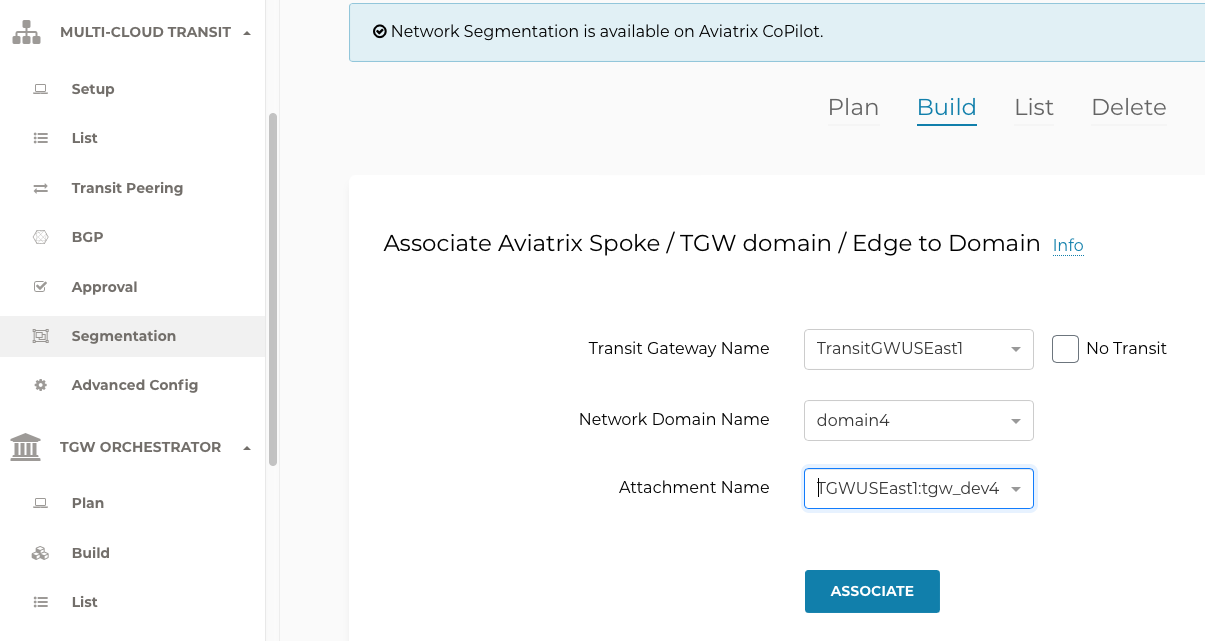Viewport: 1205px width, 641px height.
Task: Open the TGW Orchestrator Build icon
Action: (40, 553)
